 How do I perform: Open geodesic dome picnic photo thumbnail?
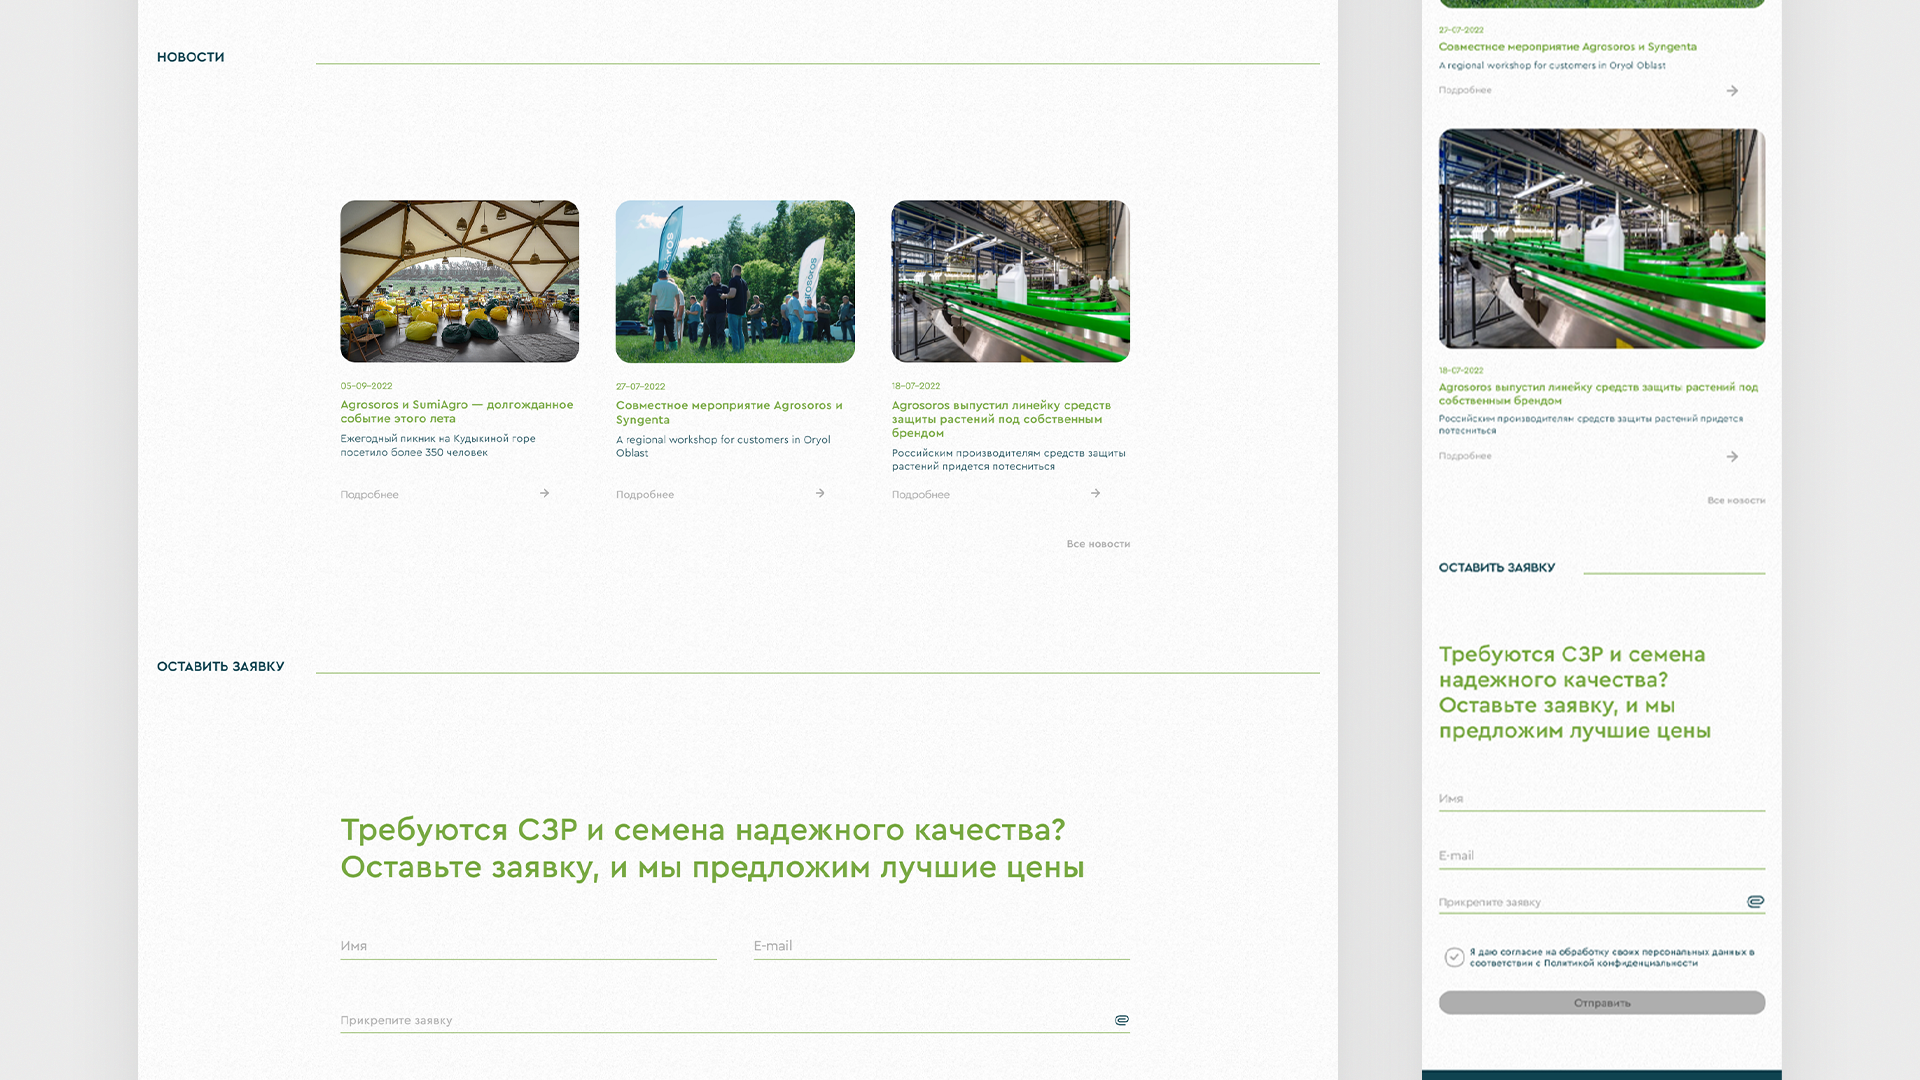coord(459,281)
